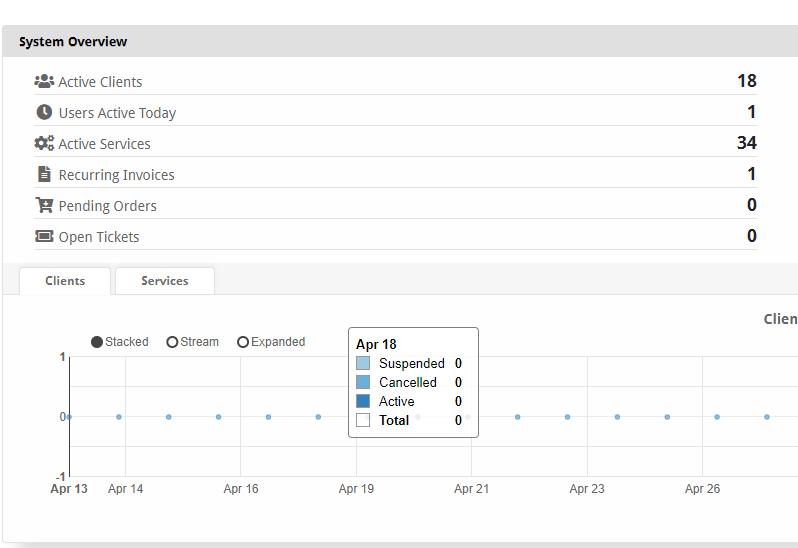Click the Apr 23 axis label
This screenshot has width=798, height=548.
tap(587, 489)
